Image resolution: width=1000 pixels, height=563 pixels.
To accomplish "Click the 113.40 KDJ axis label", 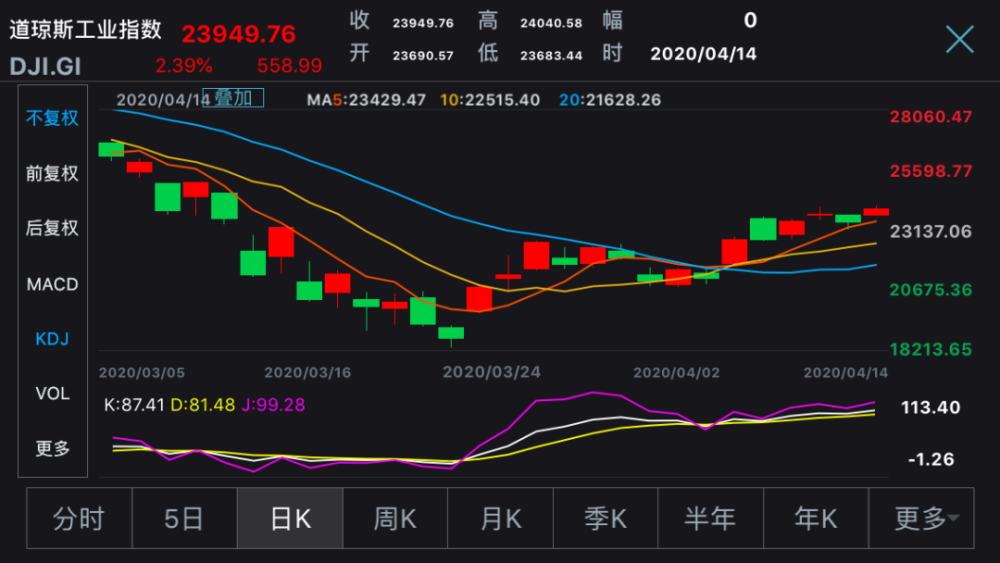I will point(930,407).
